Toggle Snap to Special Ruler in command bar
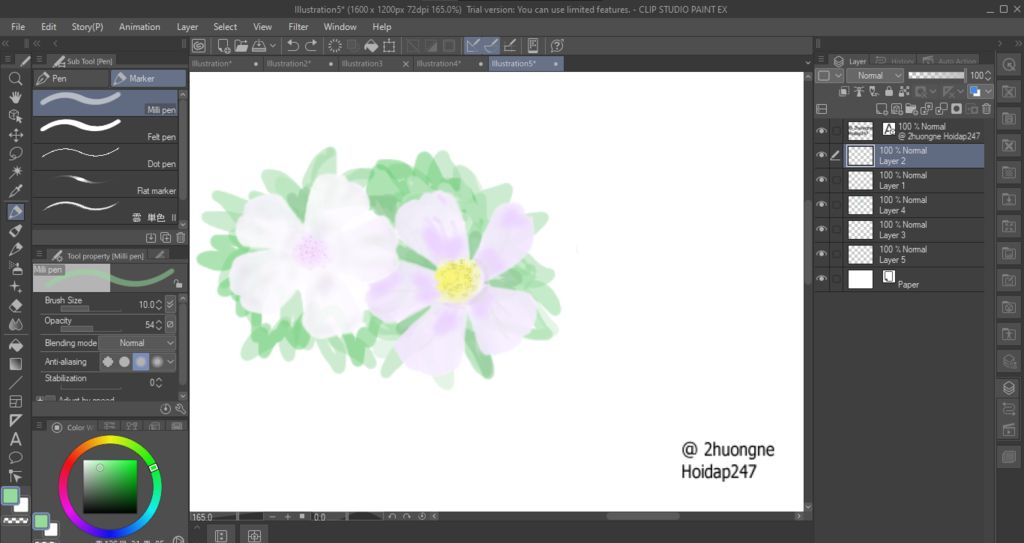 click(490, 46)
